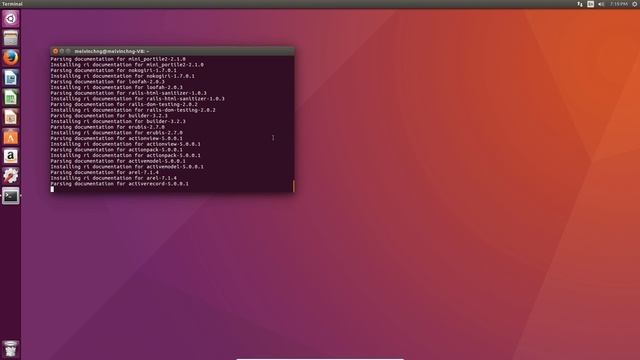This screenshot has width=640, height=360.
Task: Open LibreOffice Calc from the launcher
Action: [x=11, y=97]
